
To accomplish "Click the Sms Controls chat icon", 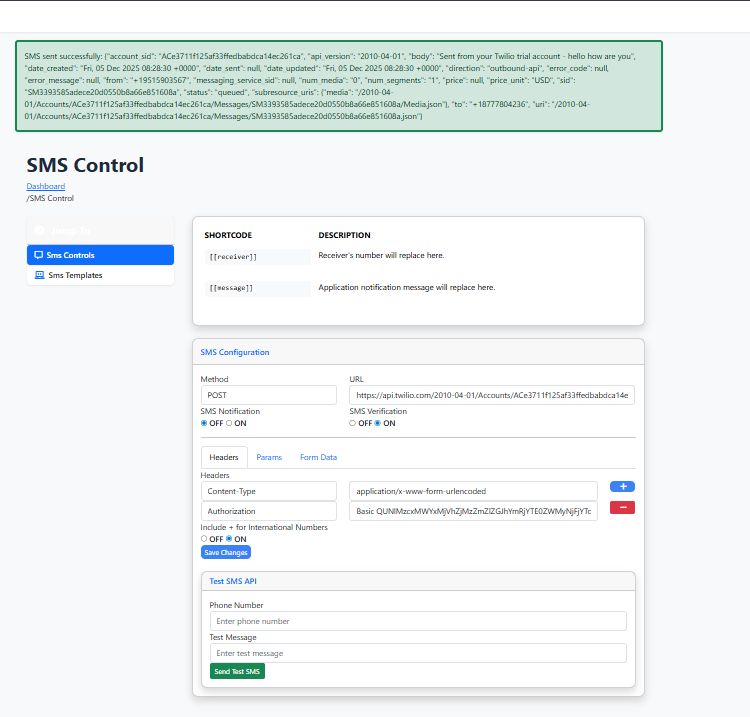I will [39, 256].
